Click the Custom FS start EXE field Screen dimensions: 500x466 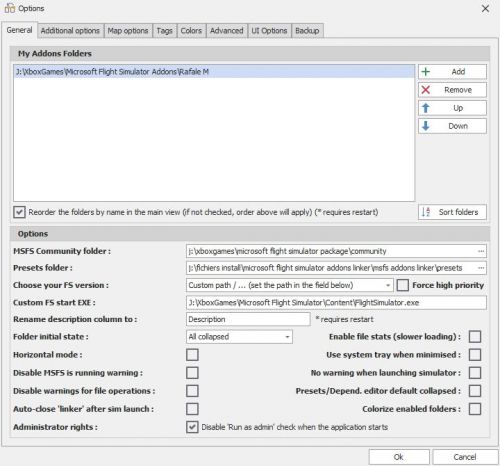point(336,303)
